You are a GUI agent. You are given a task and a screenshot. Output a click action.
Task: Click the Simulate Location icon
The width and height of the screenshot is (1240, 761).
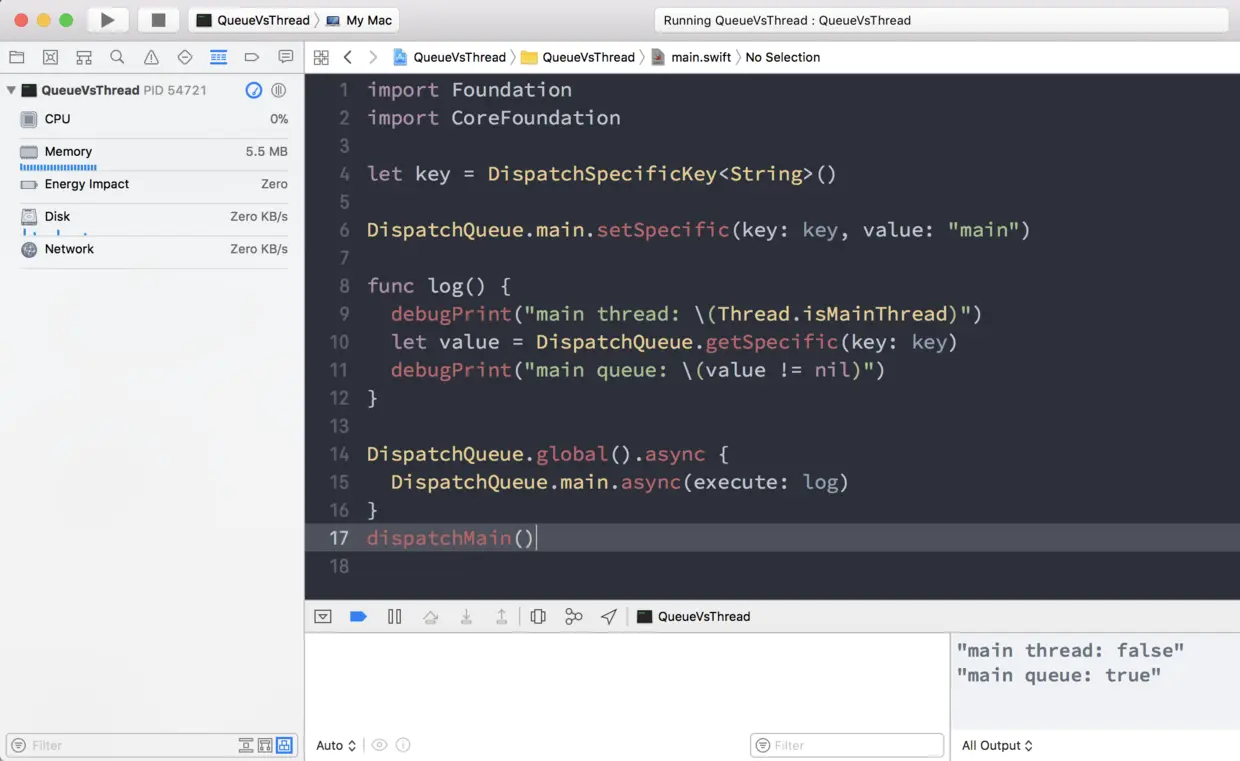pyautogui.click(x=609, y=616)
